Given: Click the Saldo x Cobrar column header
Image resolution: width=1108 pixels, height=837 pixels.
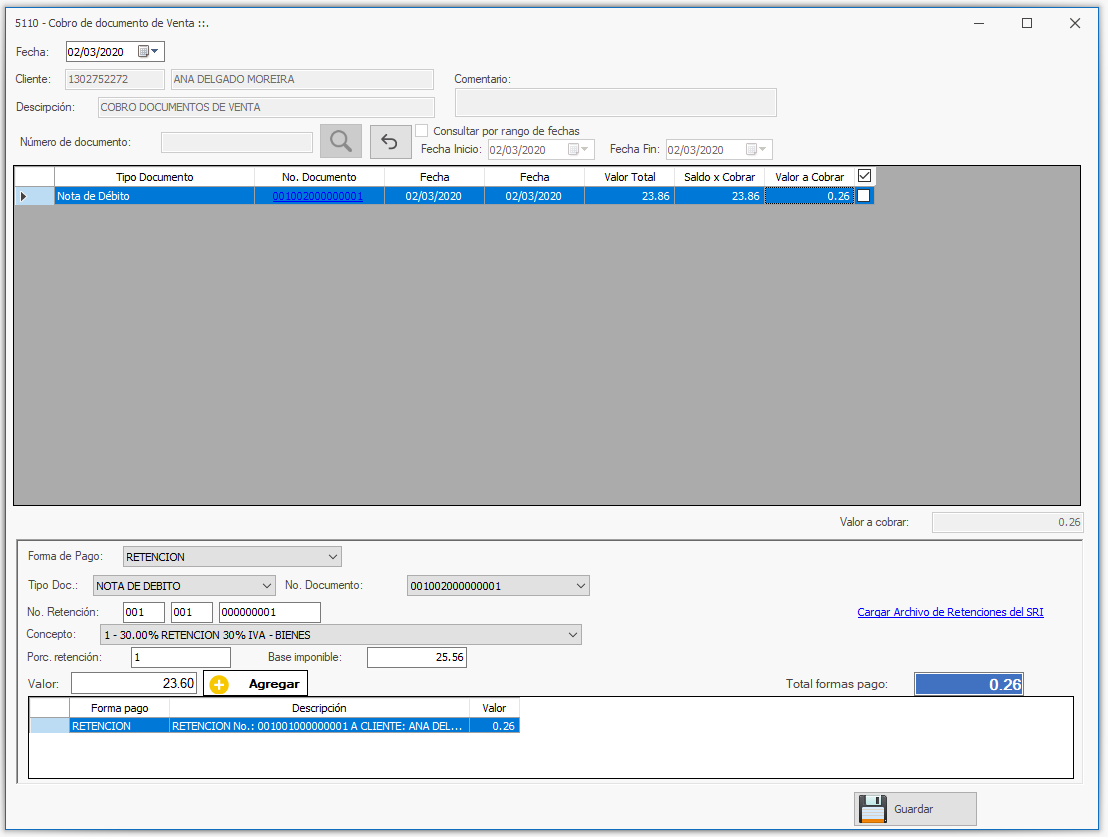Looking at the screenshot, I should pos(719,177).
